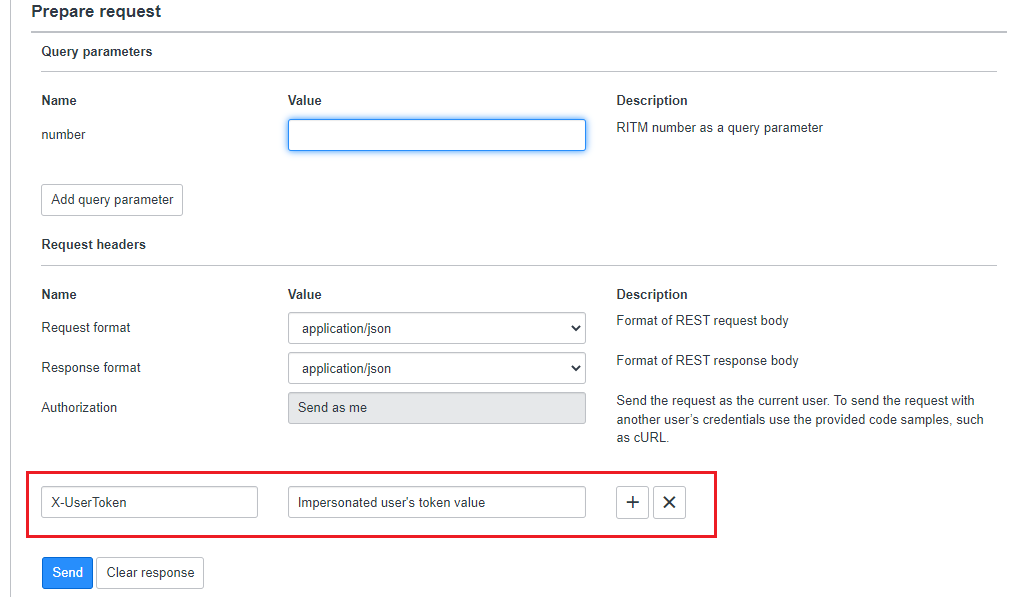Click the Prepare request heading
This screenshot has height=597, width=1009.
pos(96,12)
